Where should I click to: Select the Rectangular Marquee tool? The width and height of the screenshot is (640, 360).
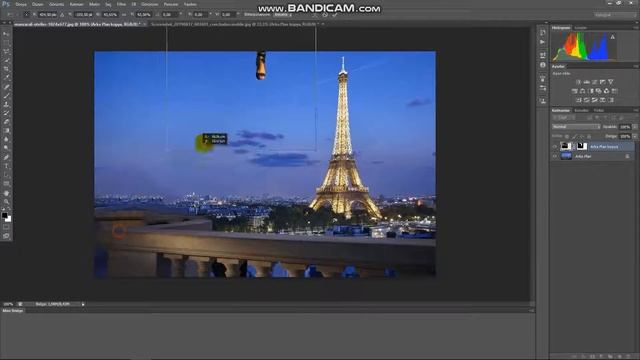[6, 43]
